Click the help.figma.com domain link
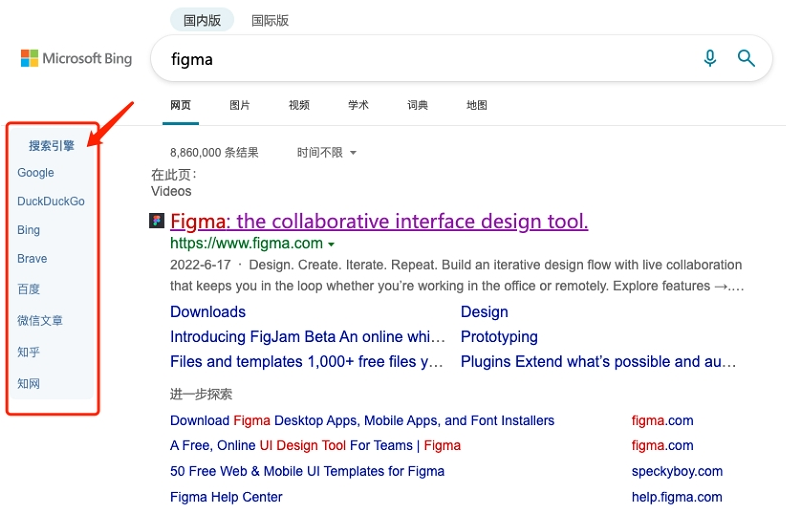This screenshot has width=786, height=509. [677, 497]
